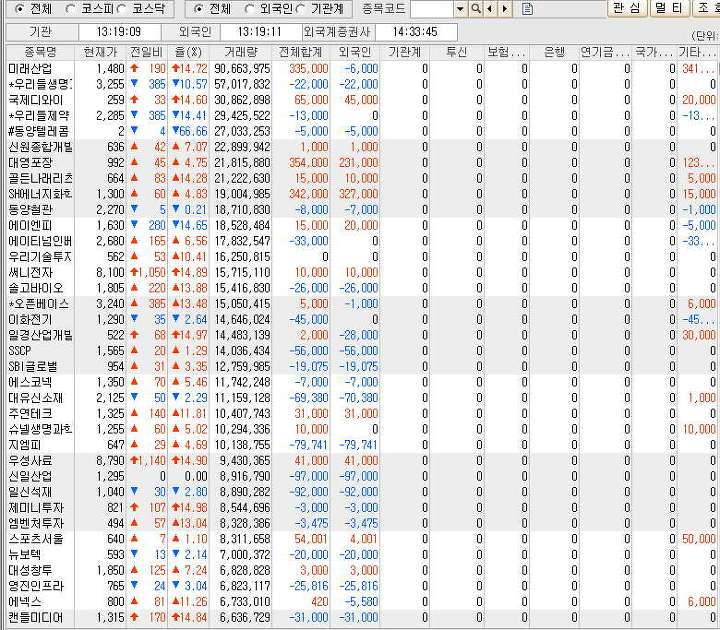The height and width of the screenshot is (630, 720).
Task: Click the 멀티 button
Action: point(669,8)
